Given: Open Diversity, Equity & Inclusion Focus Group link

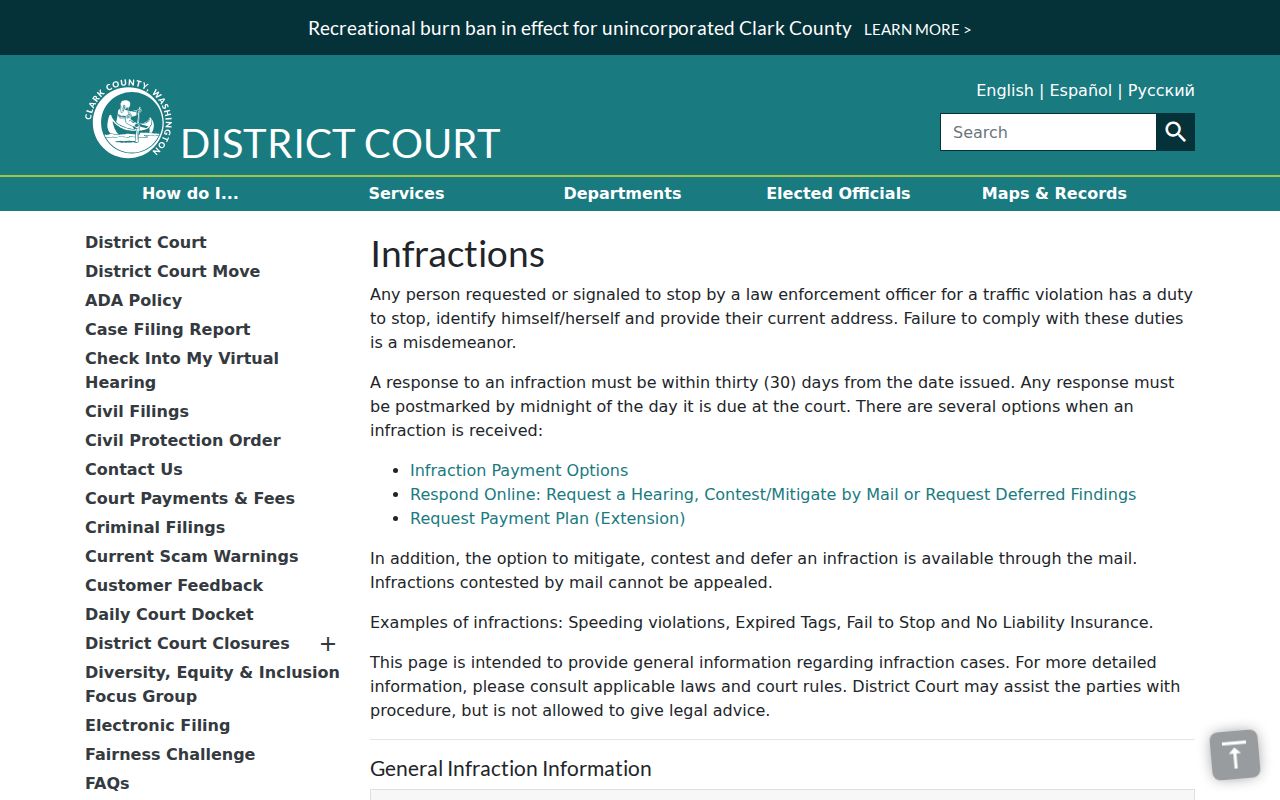Looking at the screenshot, I should point(212,684).
